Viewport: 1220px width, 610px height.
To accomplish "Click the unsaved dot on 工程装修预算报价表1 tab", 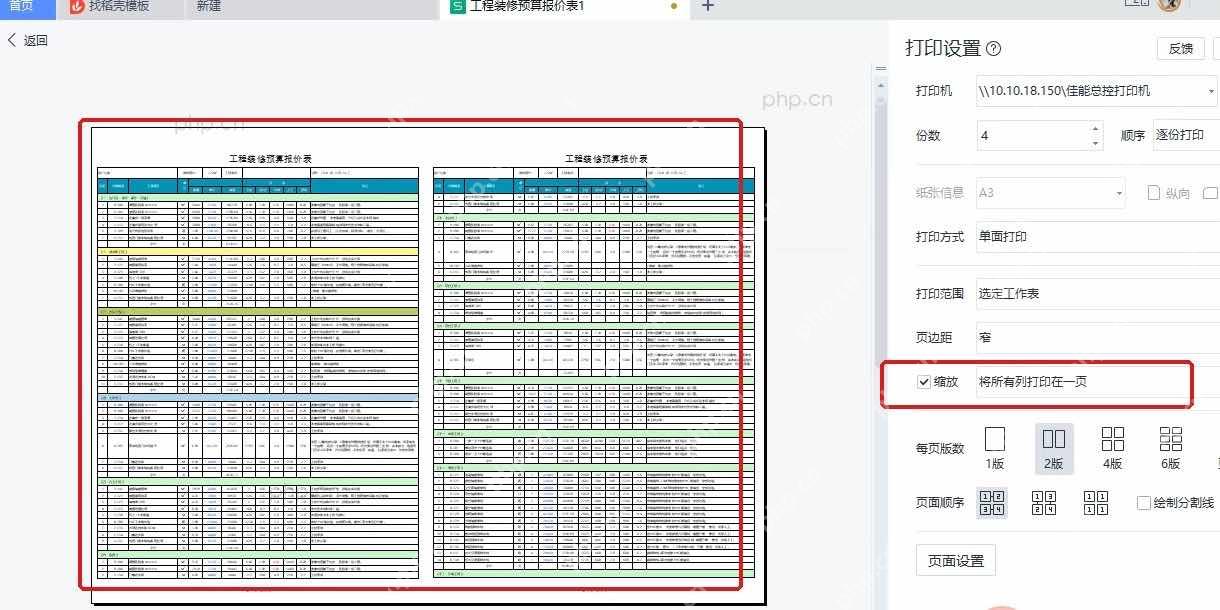I will [673, 6].
